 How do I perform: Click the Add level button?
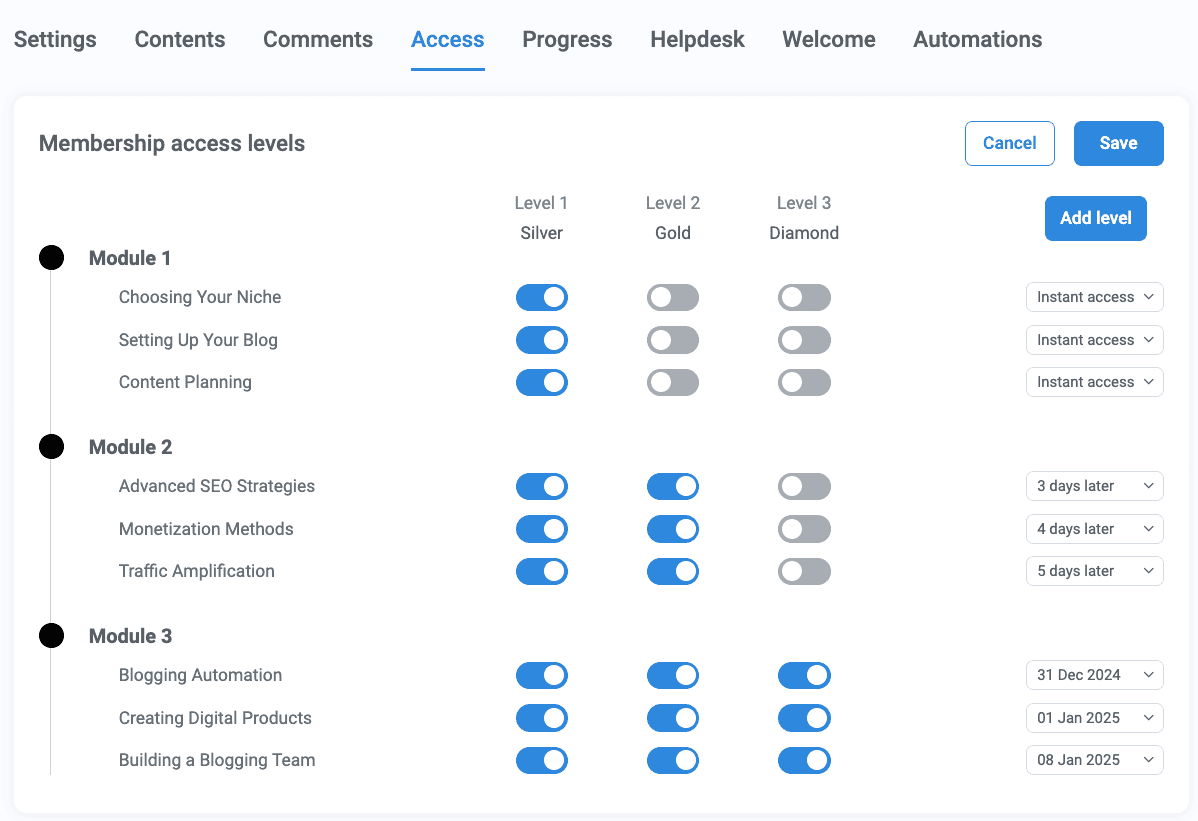pos(1095,218)
